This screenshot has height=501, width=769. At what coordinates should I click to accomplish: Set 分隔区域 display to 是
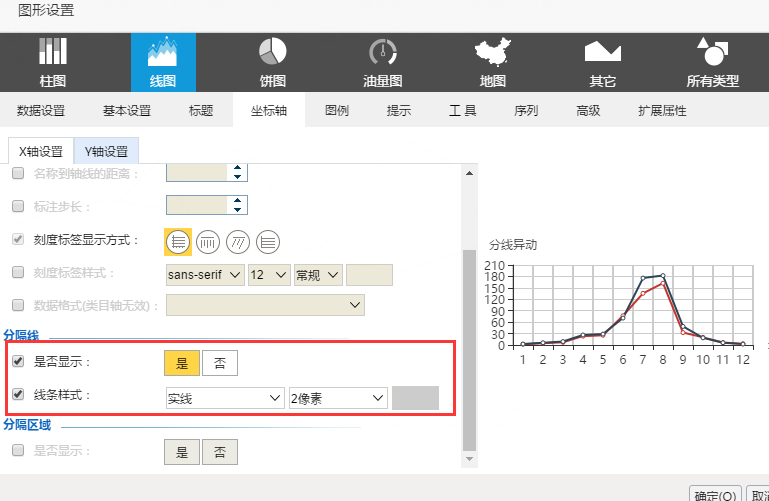click(x=182, y=452)
